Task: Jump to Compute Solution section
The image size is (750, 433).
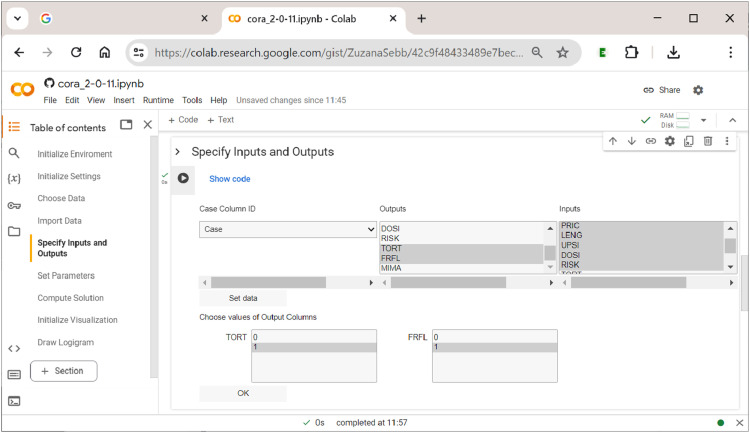Action: point(70,298)
